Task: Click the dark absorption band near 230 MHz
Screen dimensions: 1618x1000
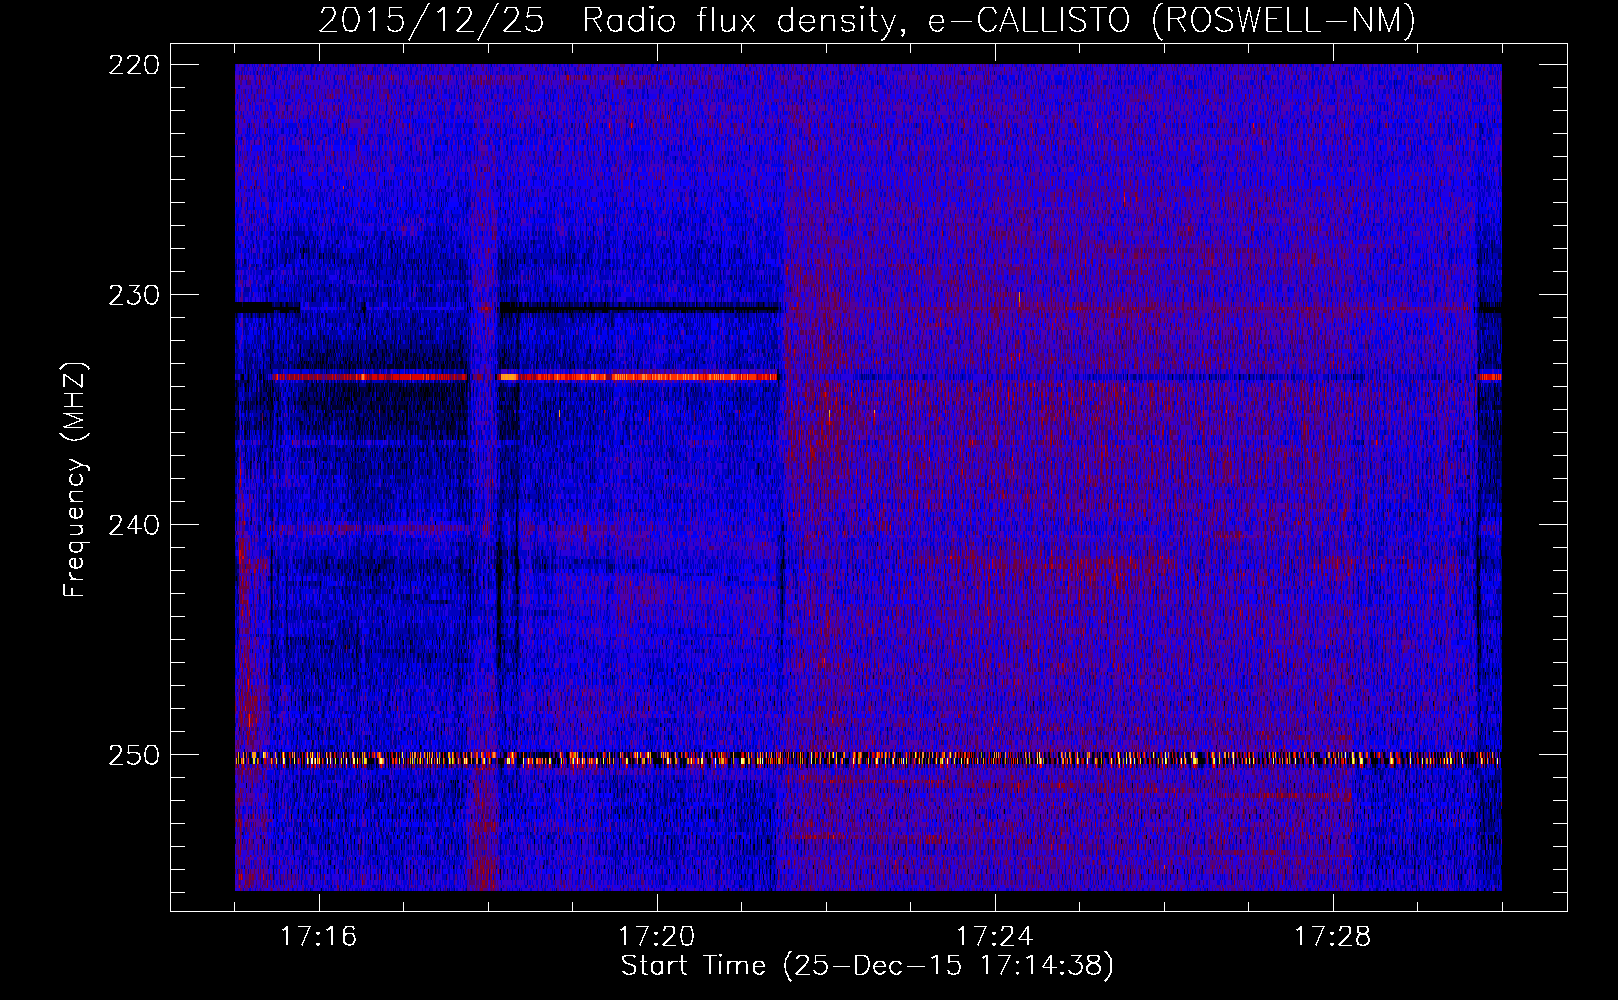Action: (640, 308)
